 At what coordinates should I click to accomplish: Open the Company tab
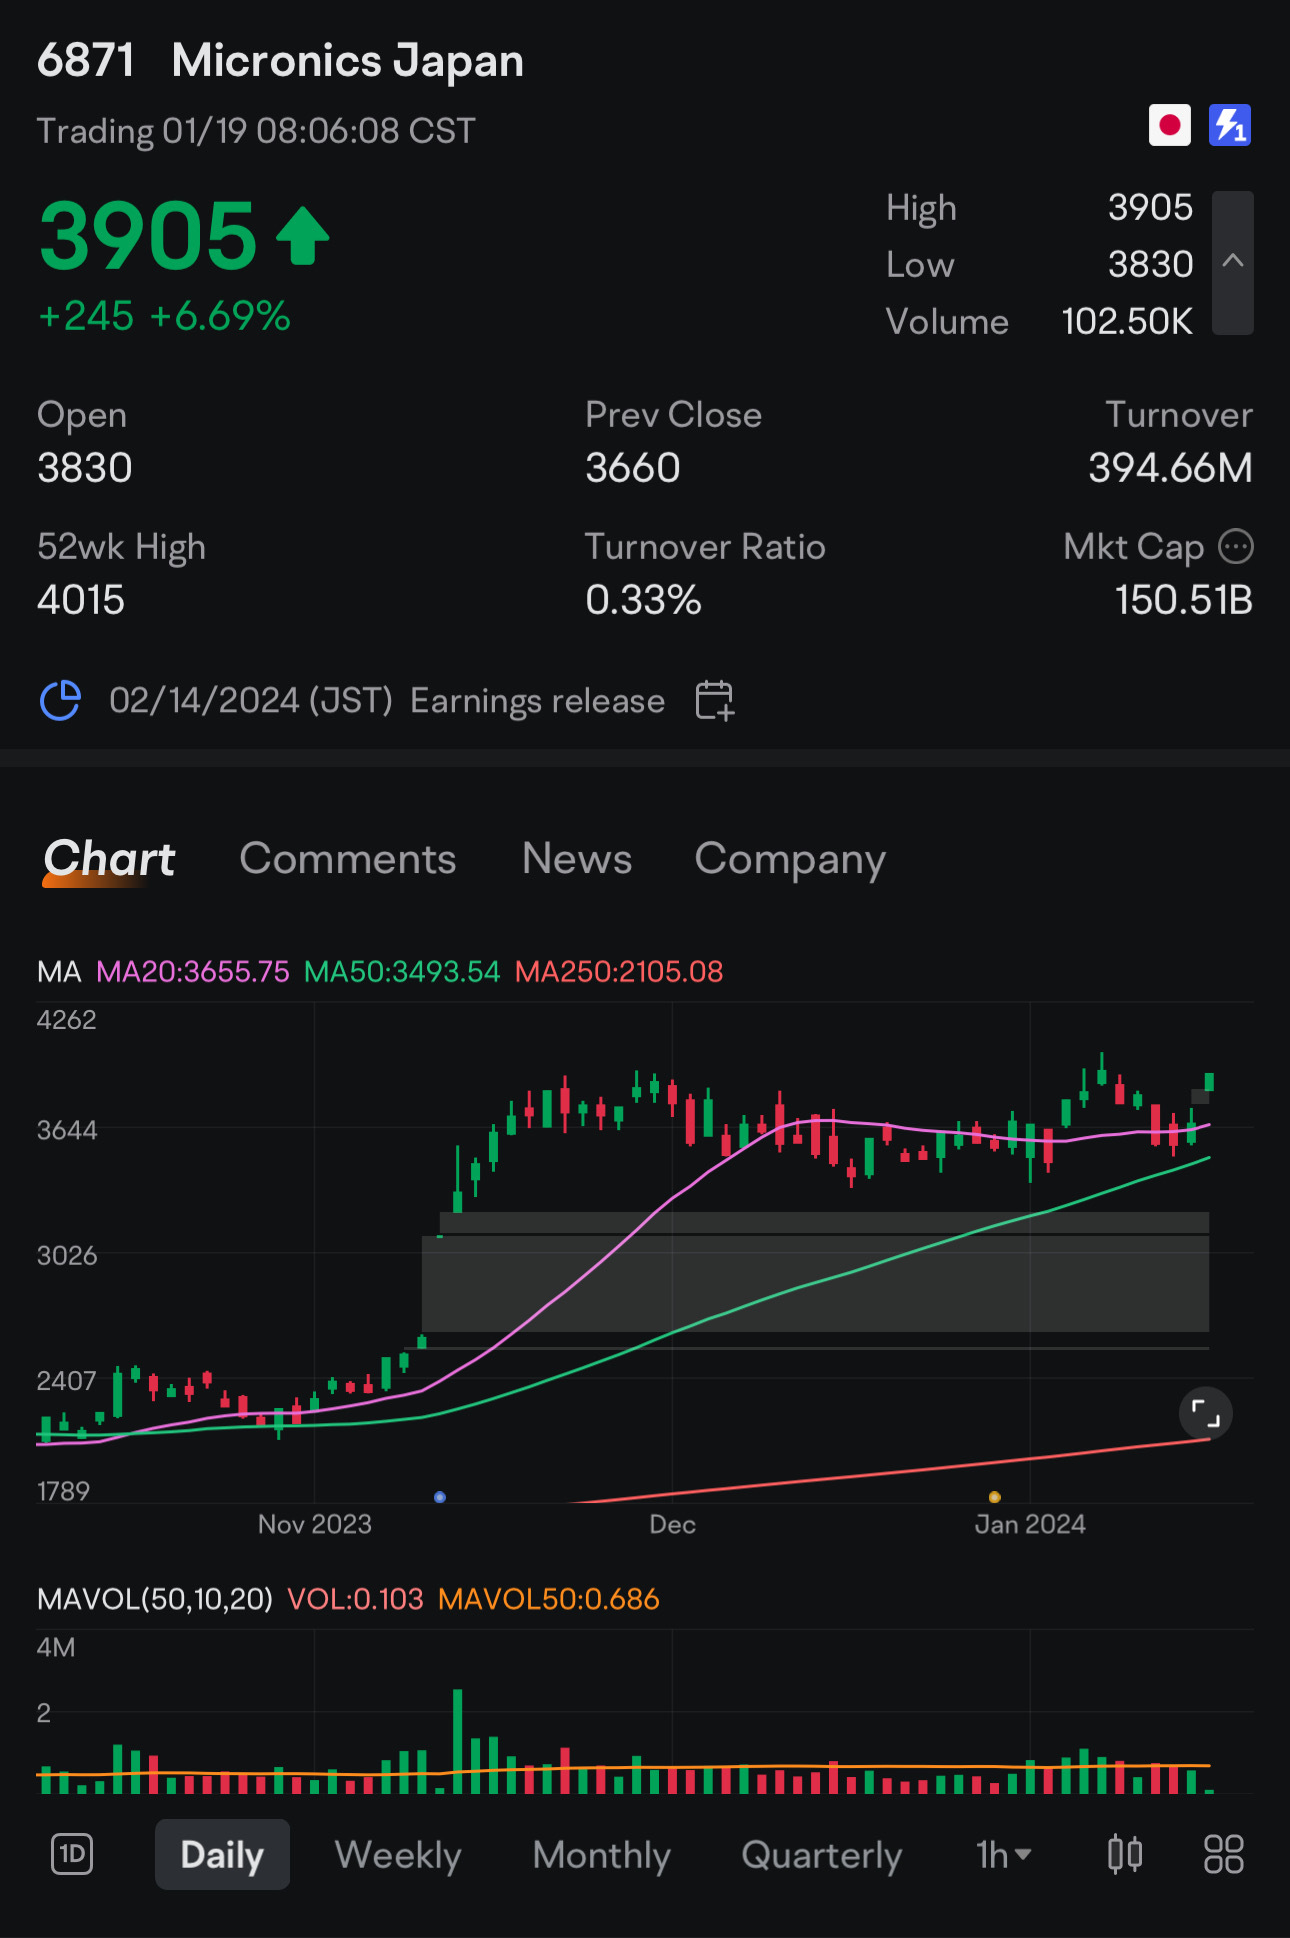[790, 860]
